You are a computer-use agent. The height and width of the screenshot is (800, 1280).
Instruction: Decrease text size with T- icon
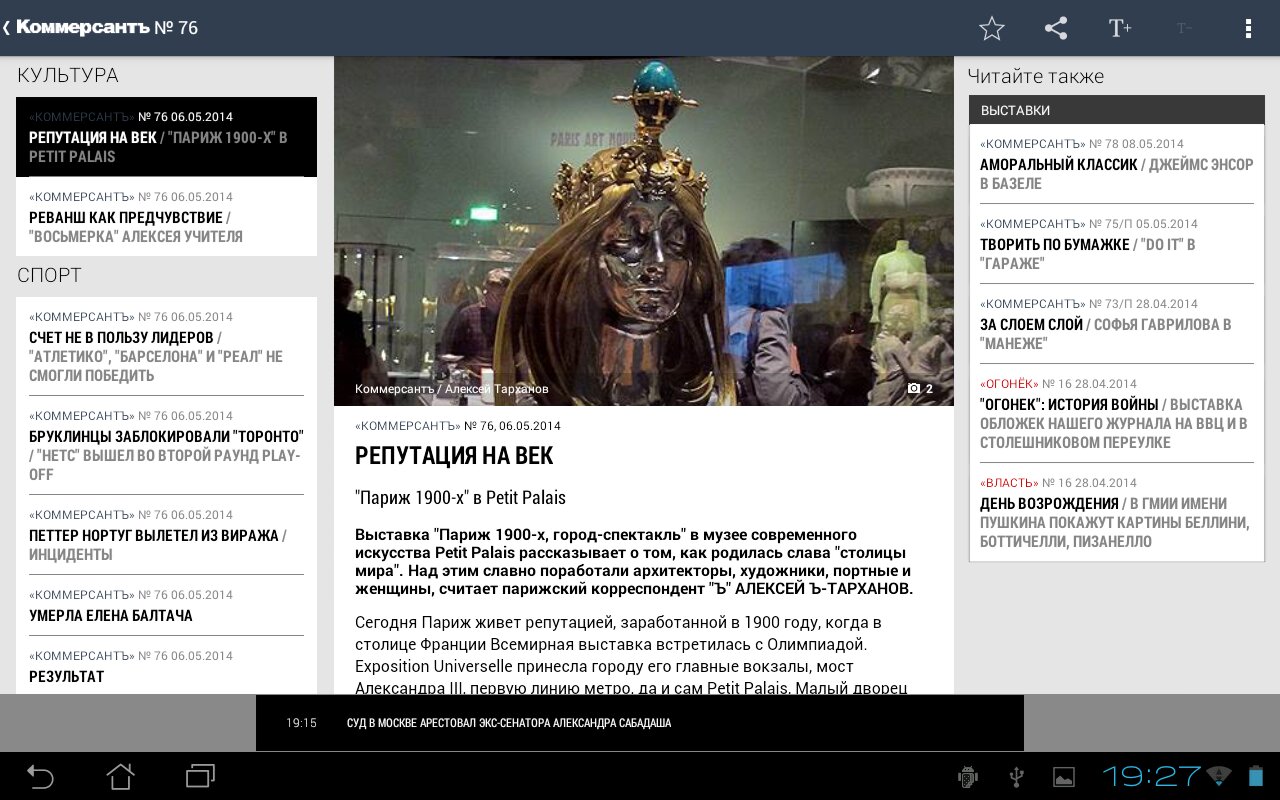(1184, 28)
